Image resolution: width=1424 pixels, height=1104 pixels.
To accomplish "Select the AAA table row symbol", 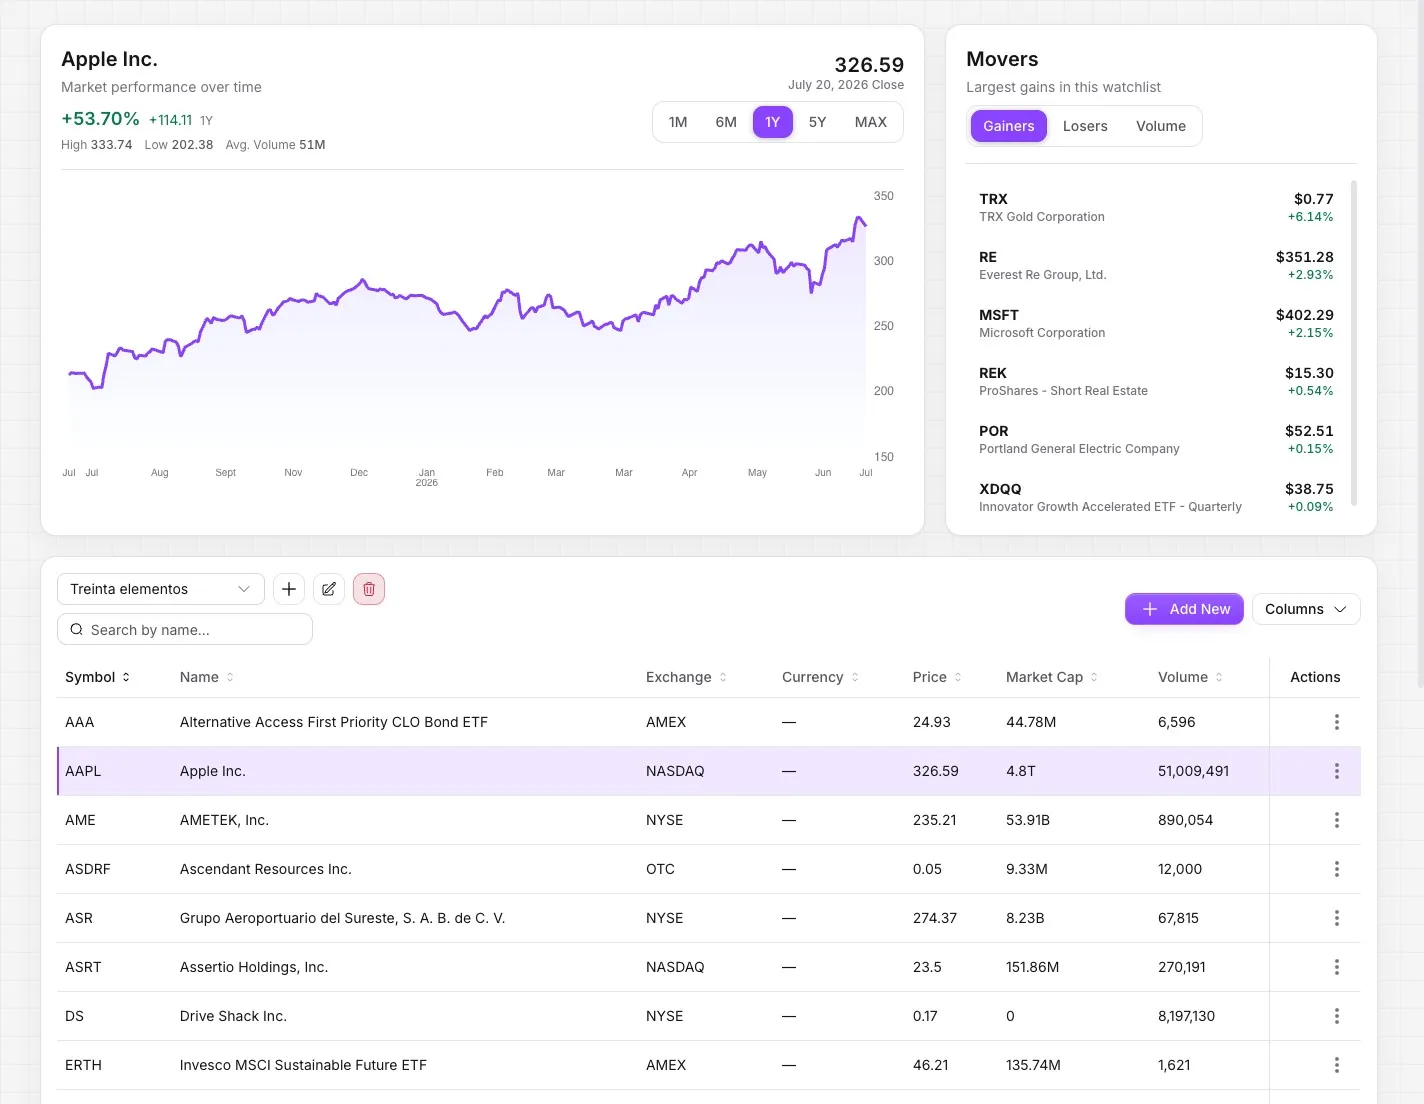I will coord(80,722).
